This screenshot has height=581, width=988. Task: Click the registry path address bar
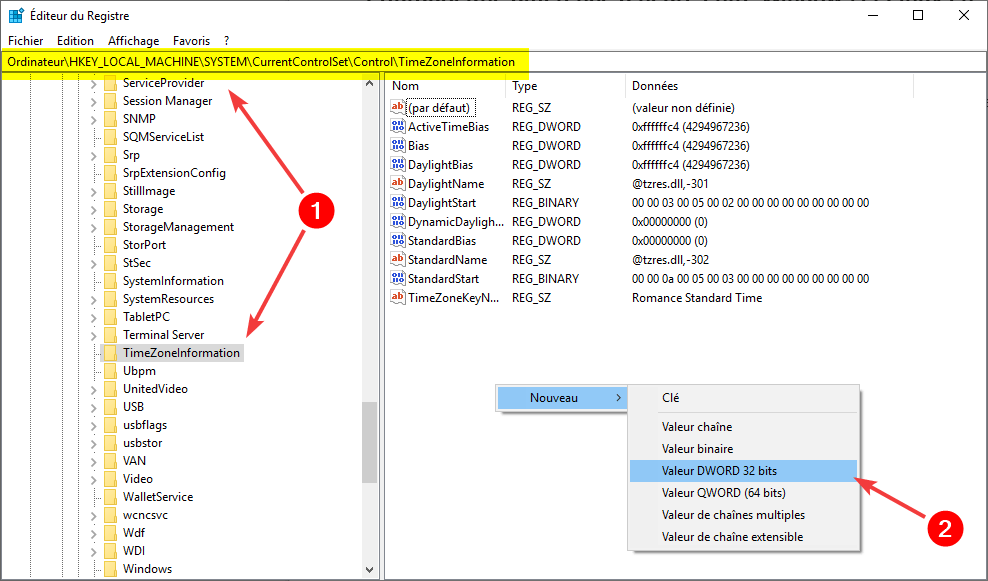click(494, 62)
